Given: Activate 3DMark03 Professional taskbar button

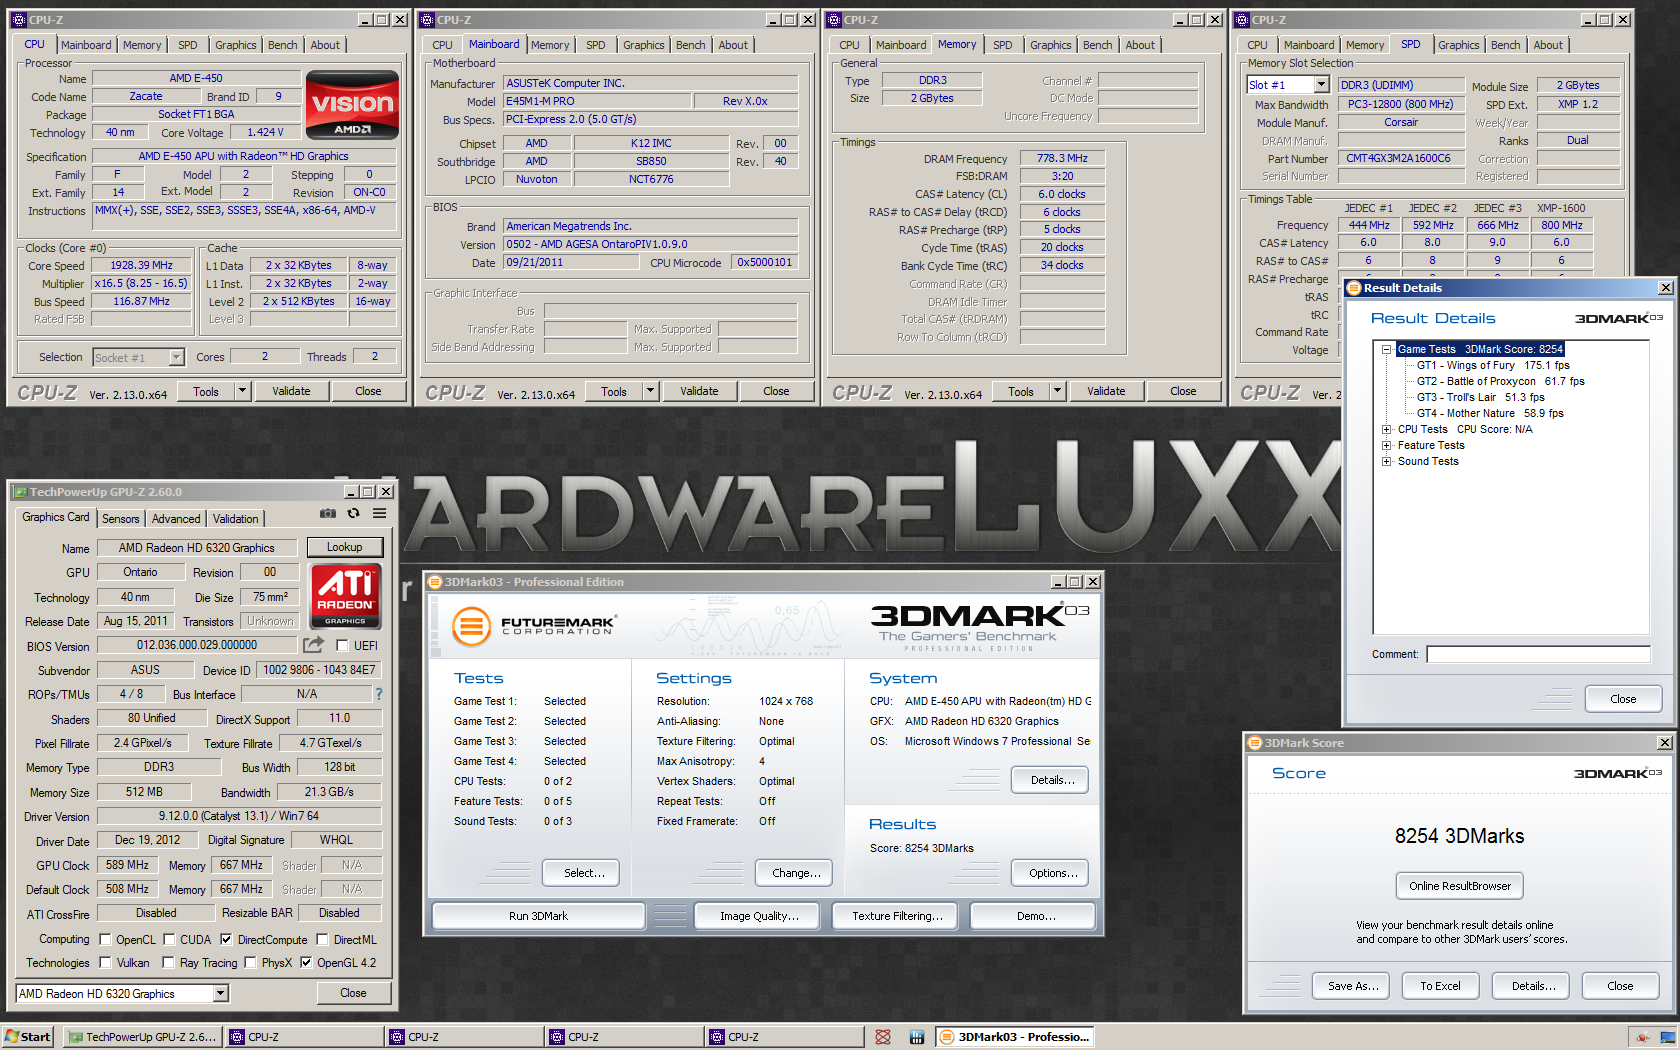Looking at the screenshot, I should [x=1015, y=1037].
